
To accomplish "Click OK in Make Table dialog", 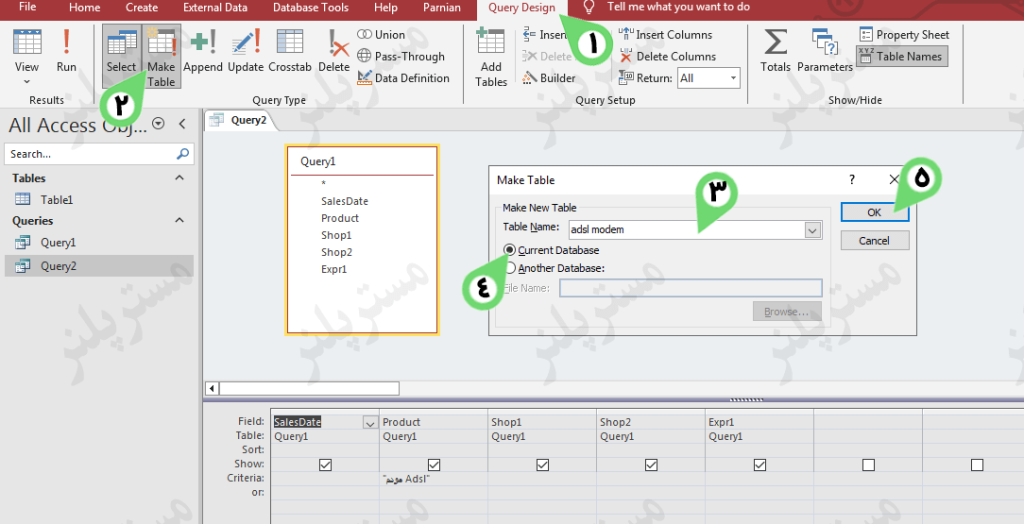I will [x=874, y=212].
